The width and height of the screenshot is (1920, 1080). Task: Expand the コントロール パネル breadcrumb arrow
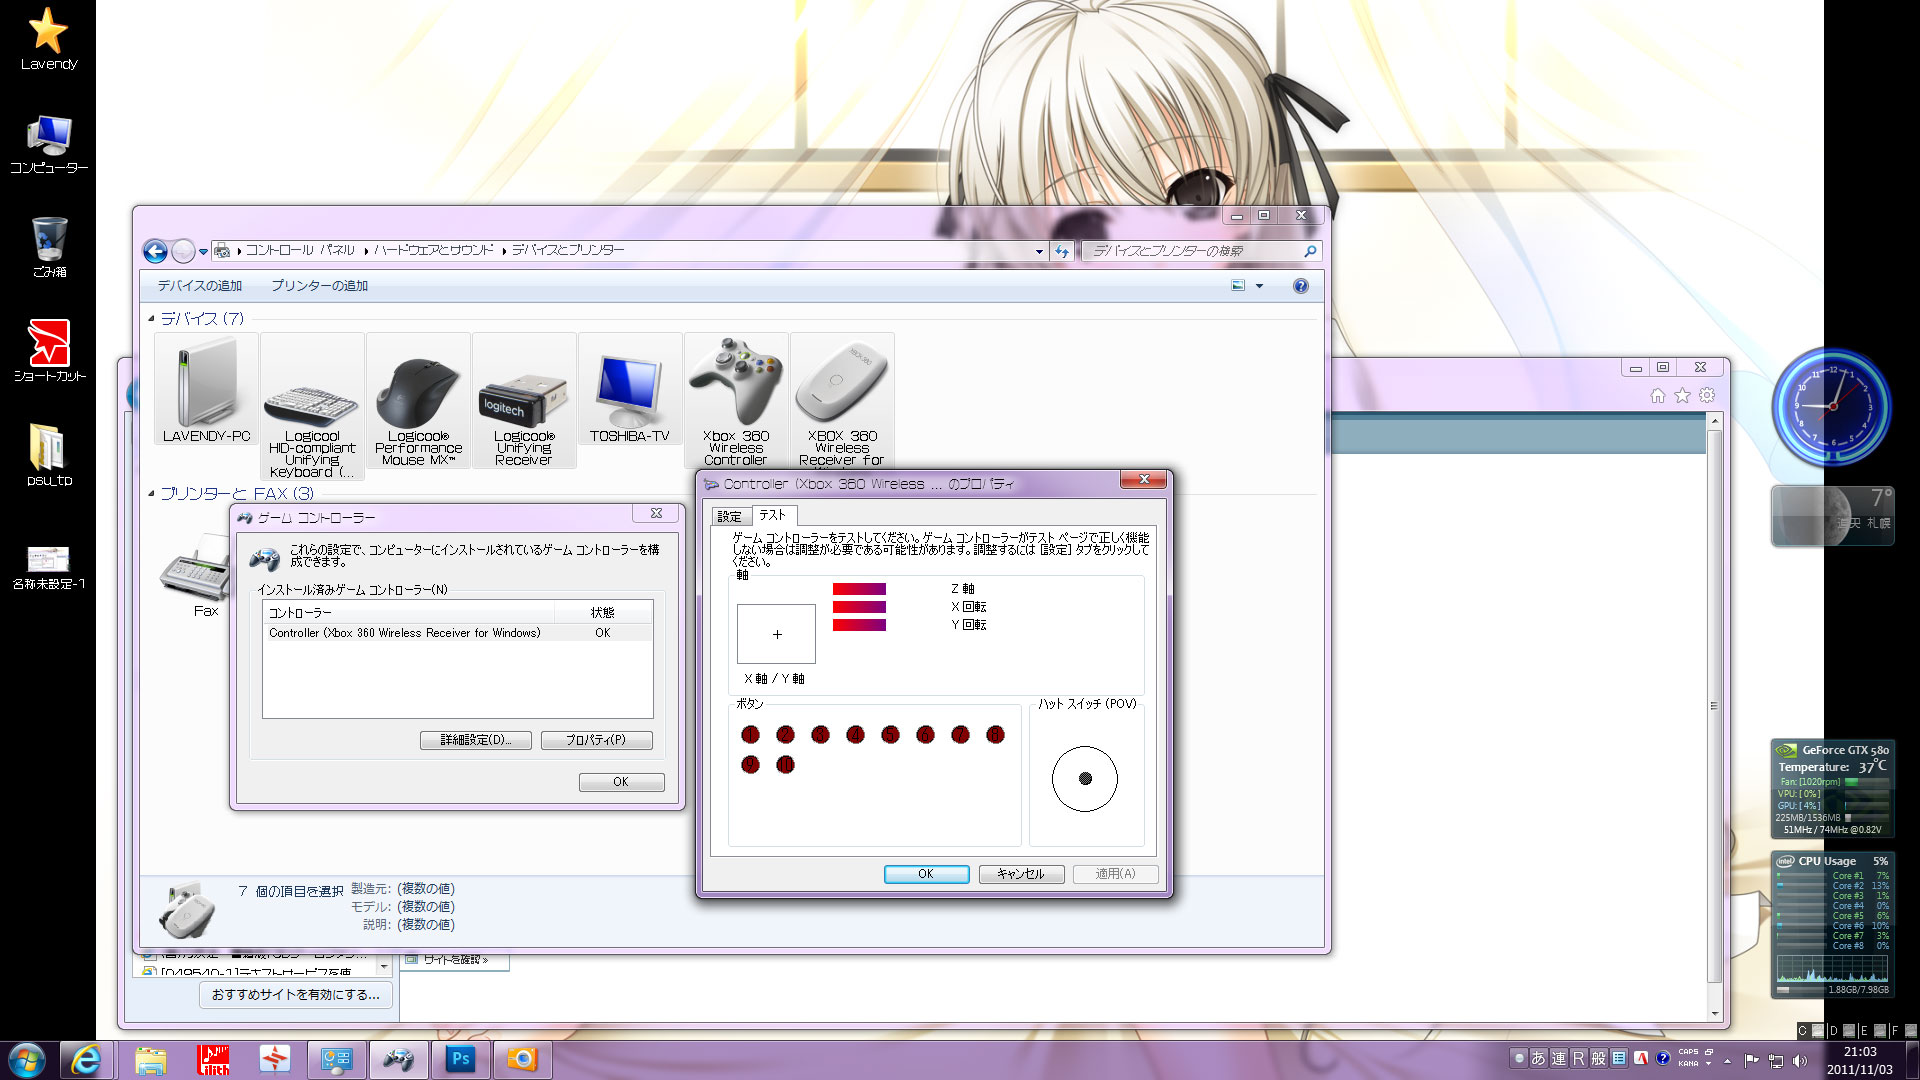coord(366,251)
